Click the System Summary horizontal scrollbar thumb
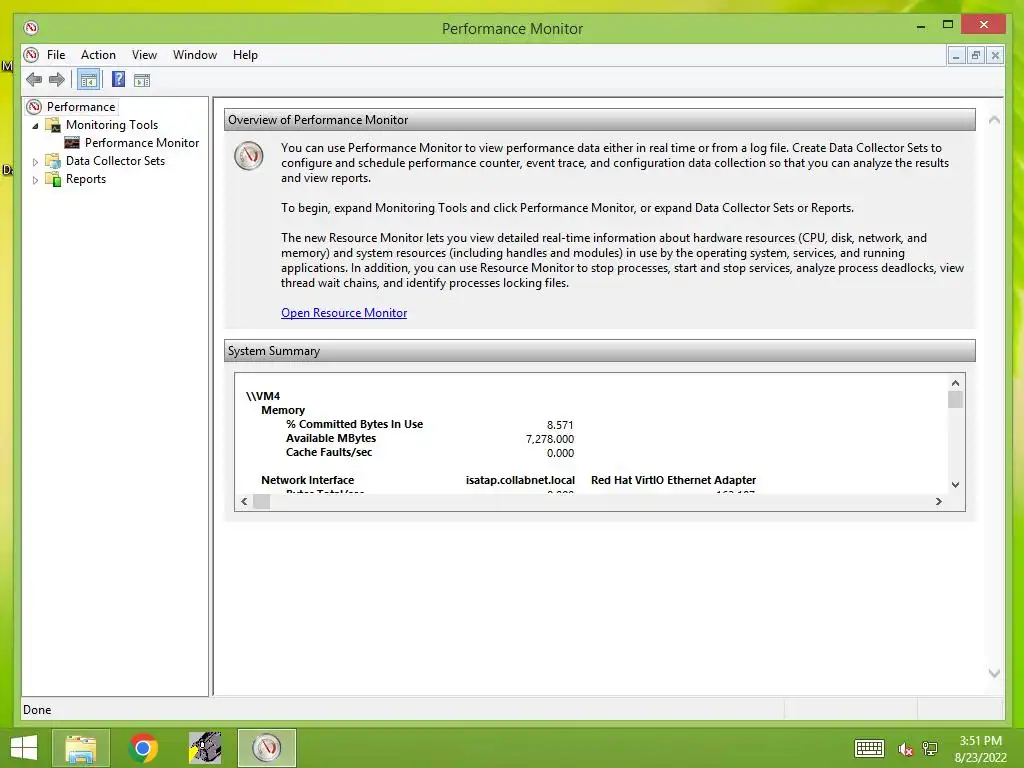This screenshot has width=1024, height=768. pos(261,502)
